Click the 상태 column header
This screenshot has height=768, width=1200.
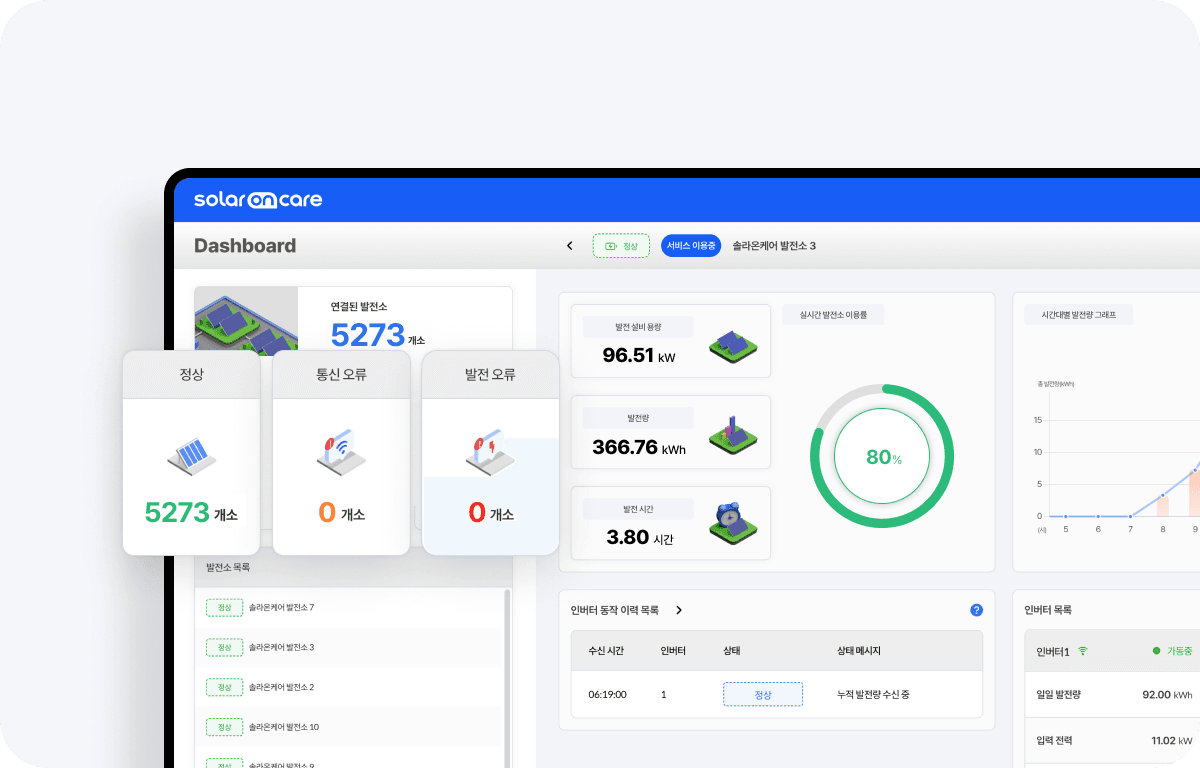click(732, 651)
